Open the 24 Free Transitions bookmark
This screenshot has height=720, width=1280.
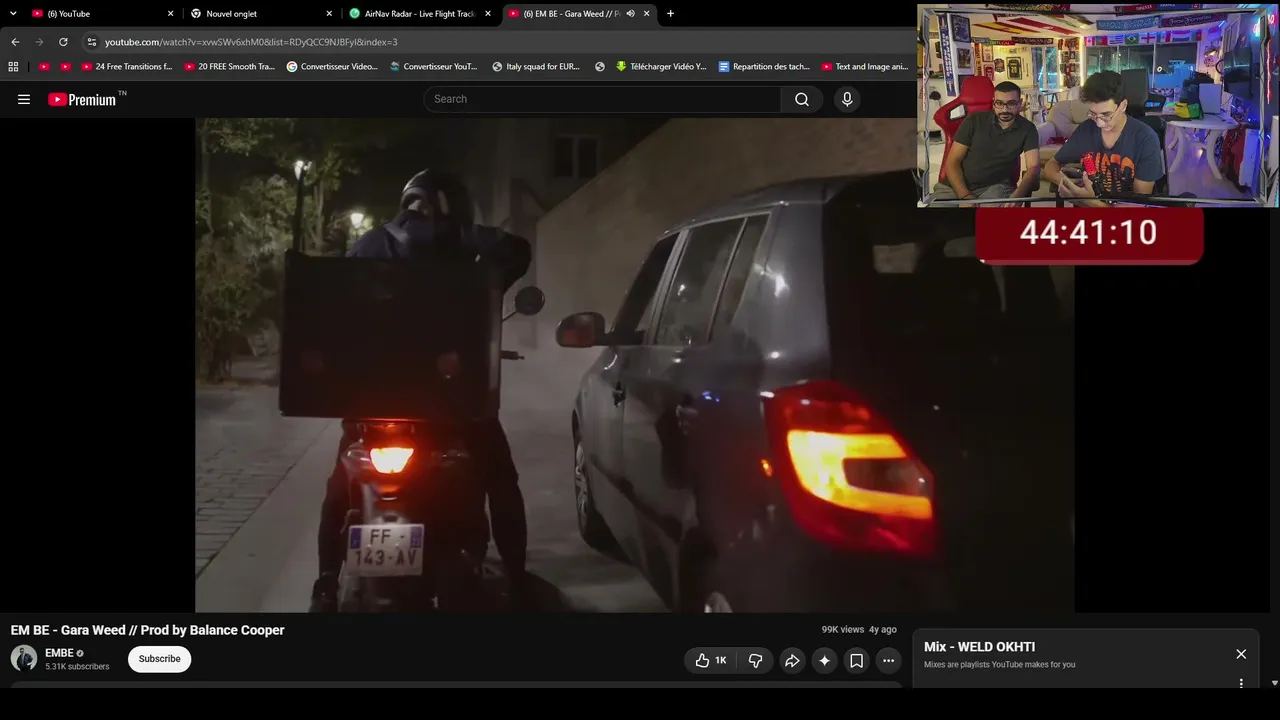click(127, 67)
